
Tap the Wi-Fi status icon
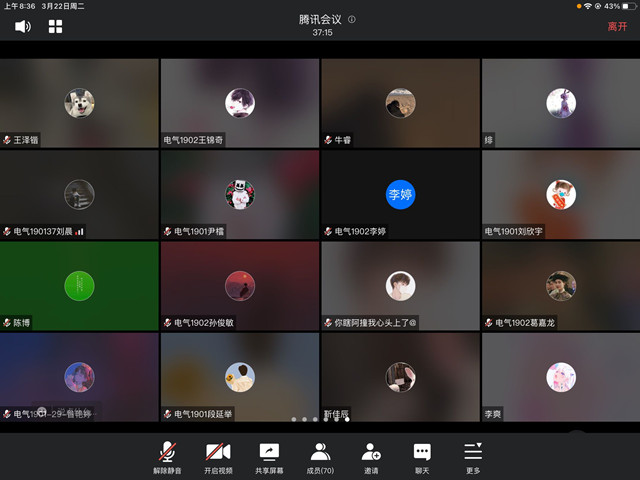coord(588,6)
